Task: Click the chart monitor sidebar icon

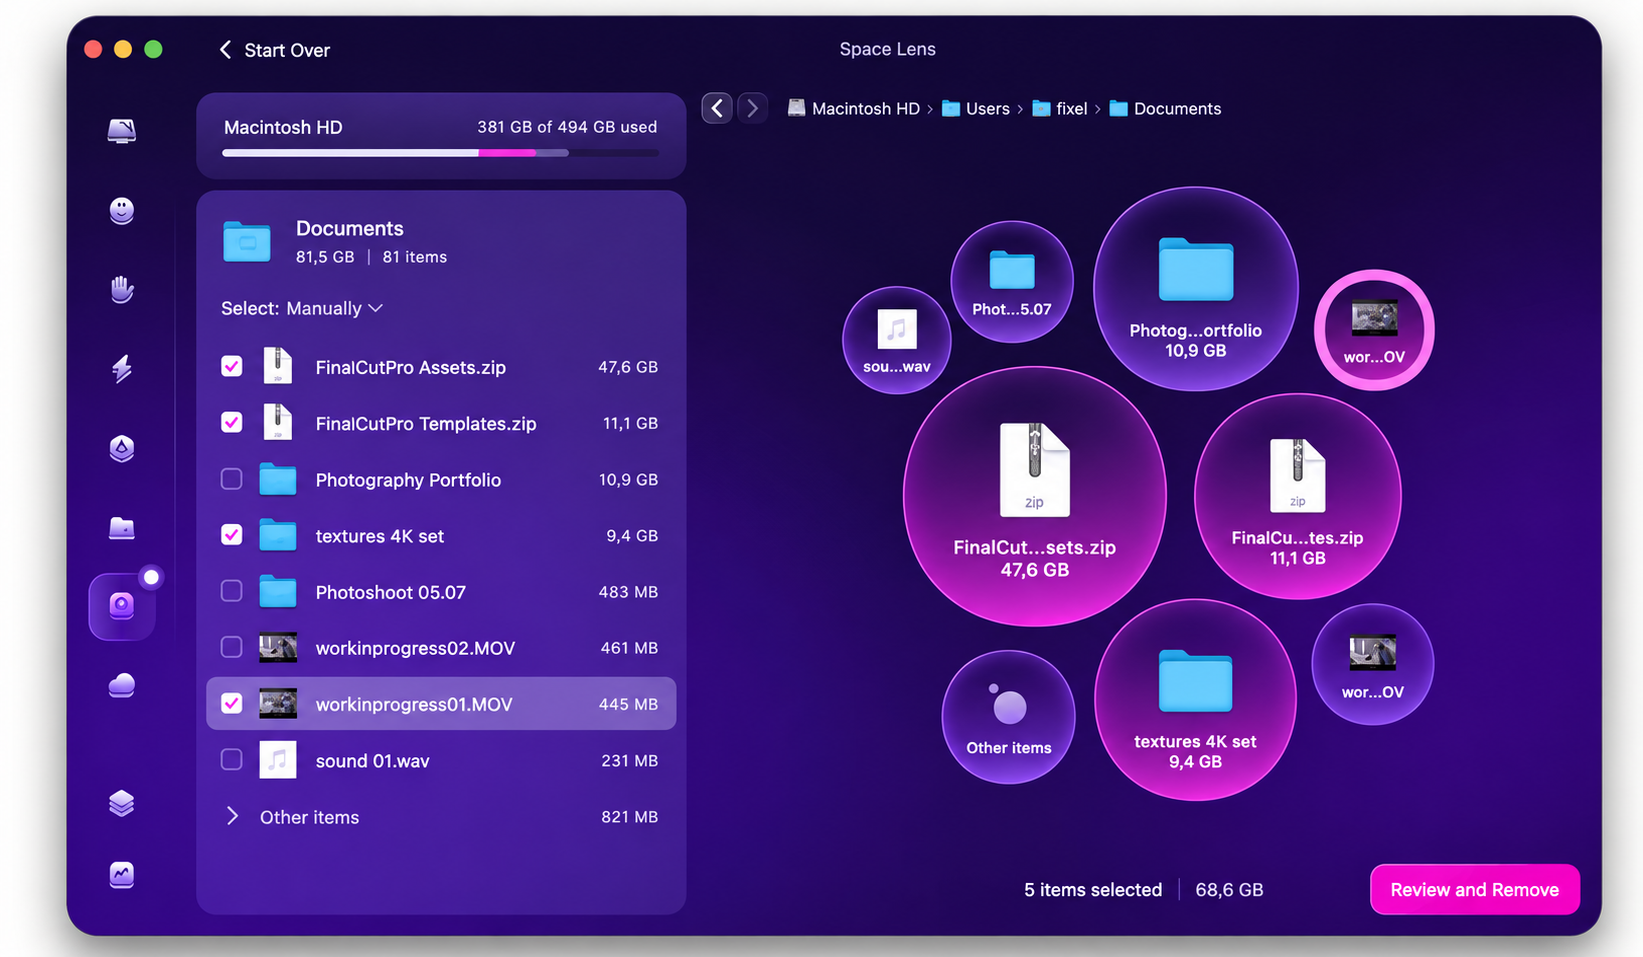Action: coord(122,875)
